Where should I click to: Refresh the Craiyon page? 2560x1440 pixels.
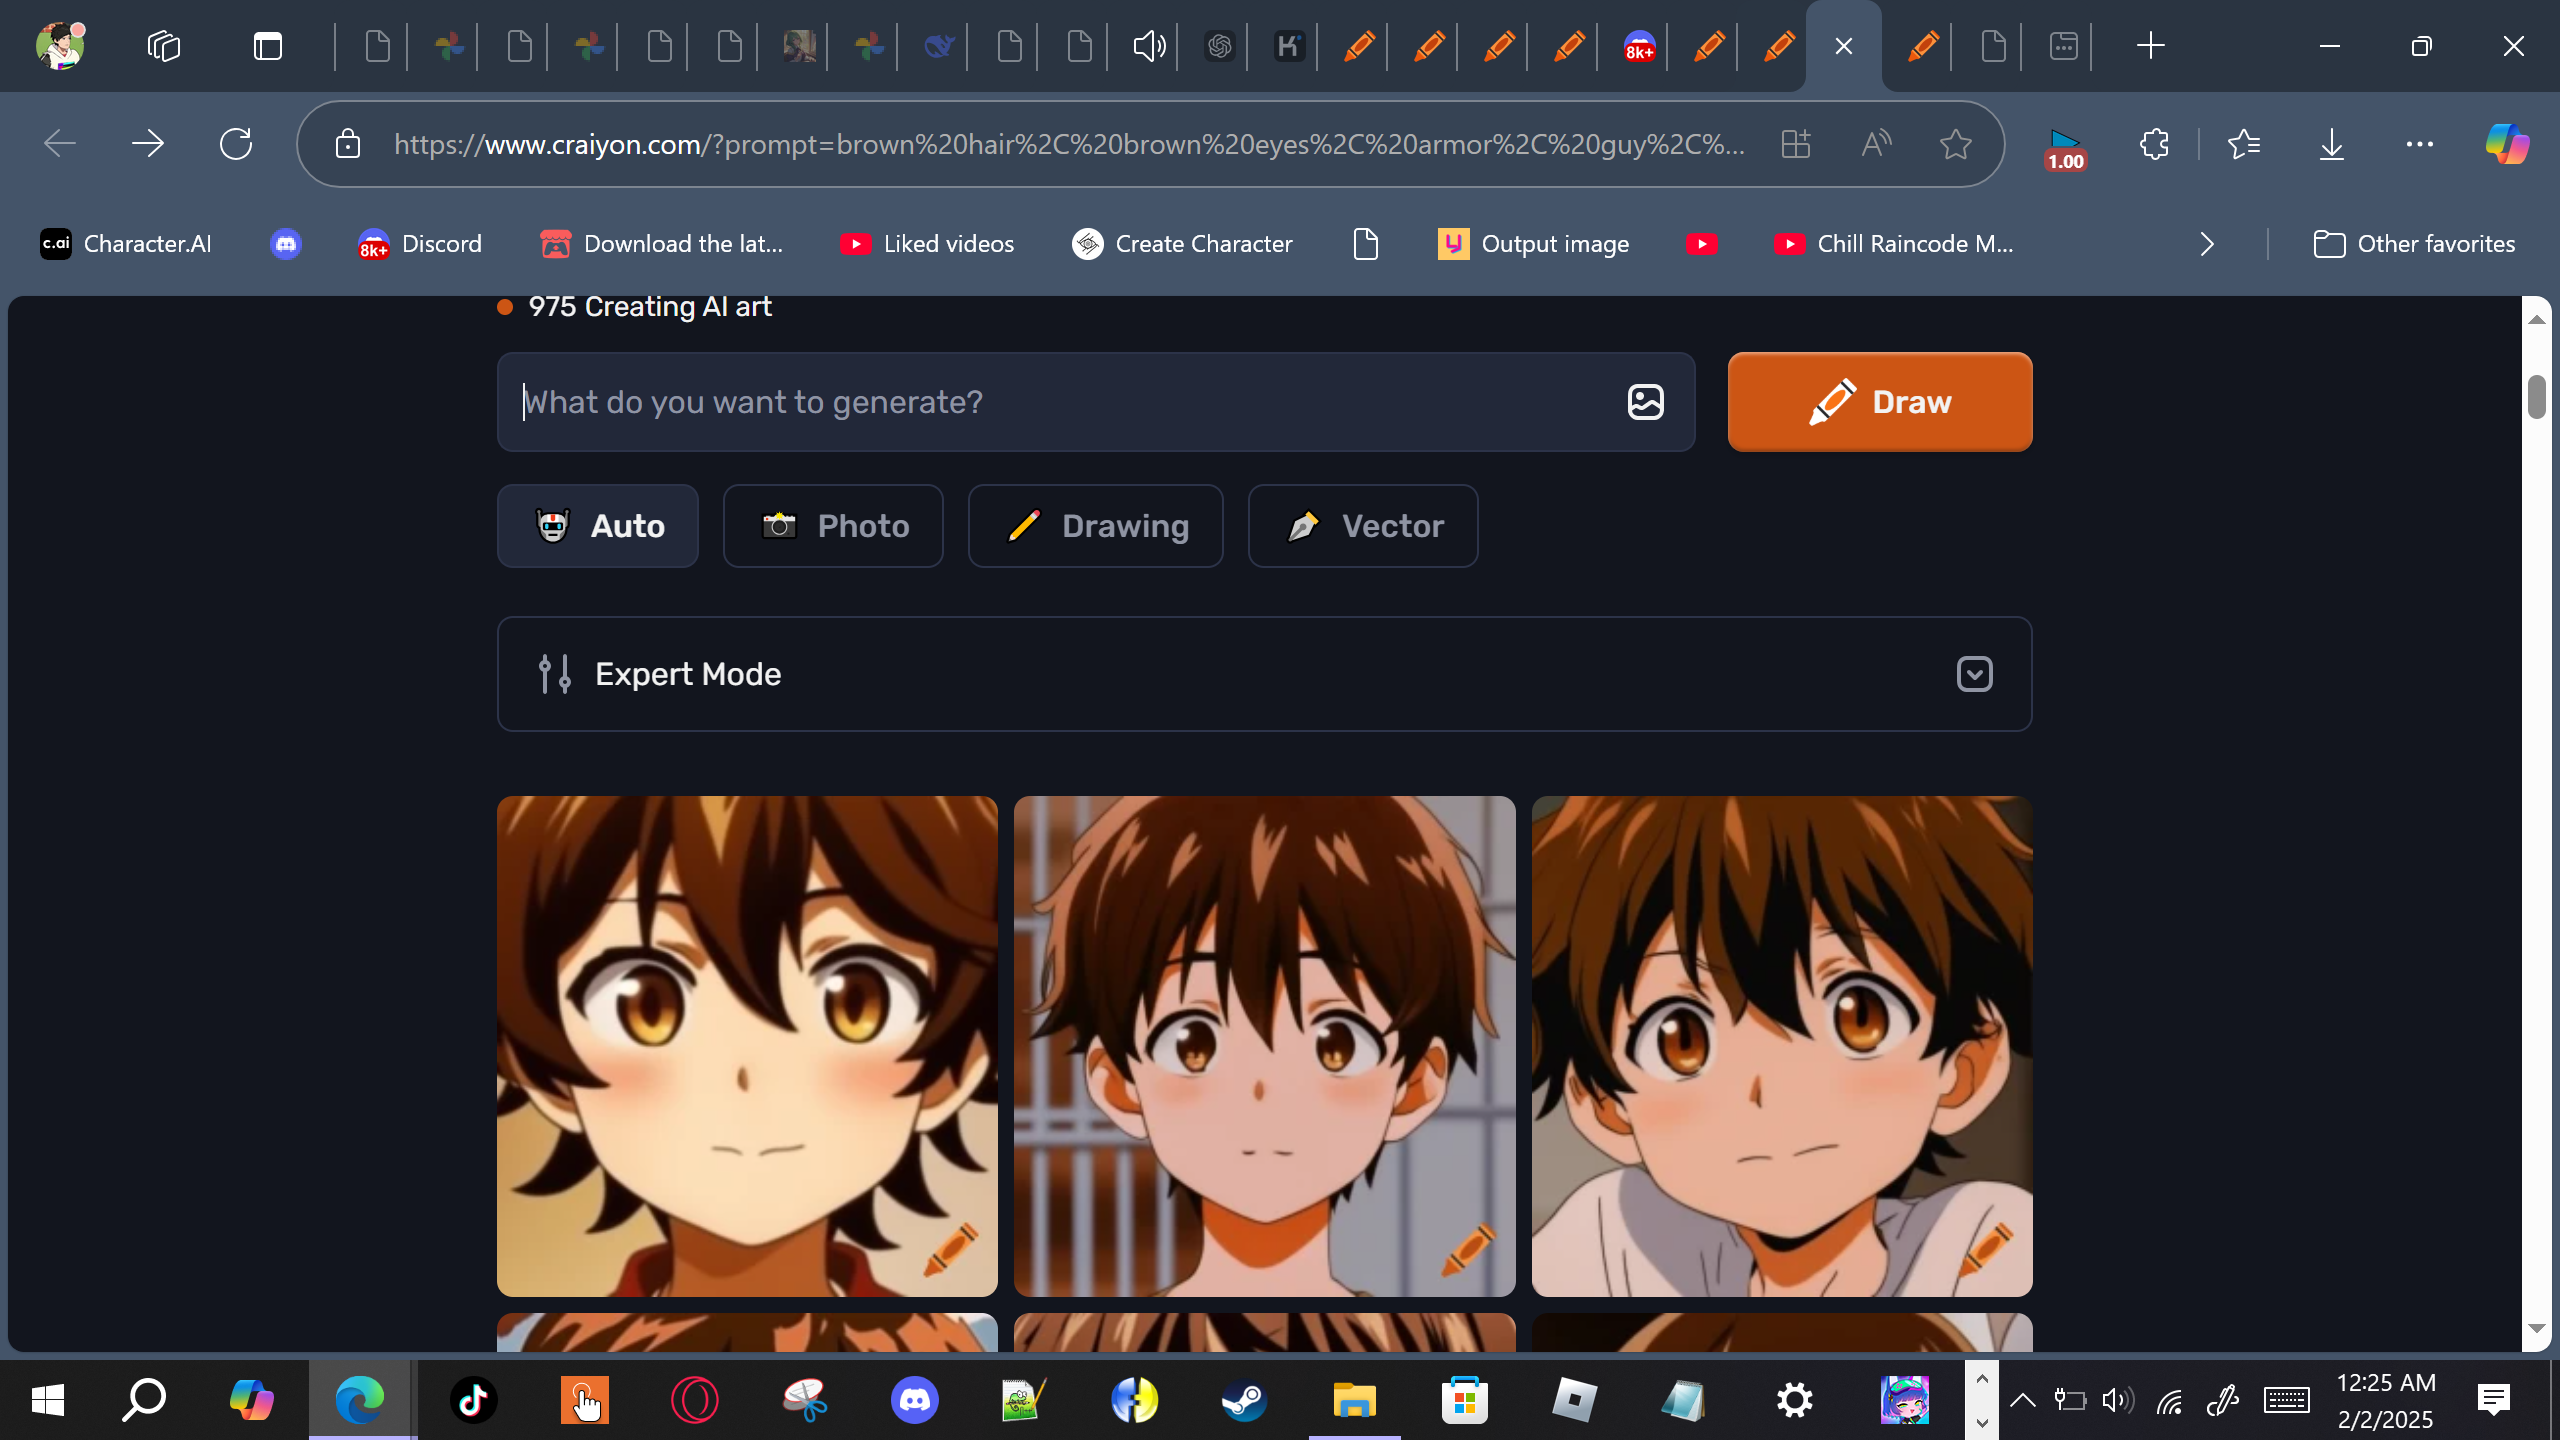click(x=236, y=144)
